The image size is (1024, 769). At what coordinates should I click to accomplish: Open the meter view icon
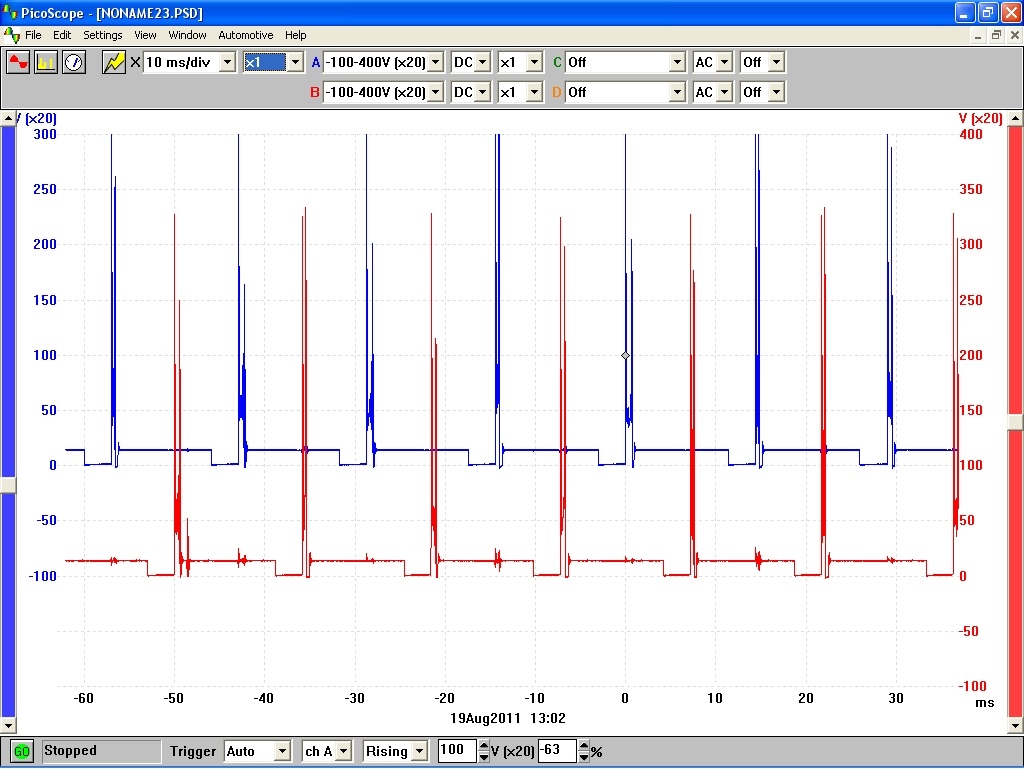click(x=74, y=62)
